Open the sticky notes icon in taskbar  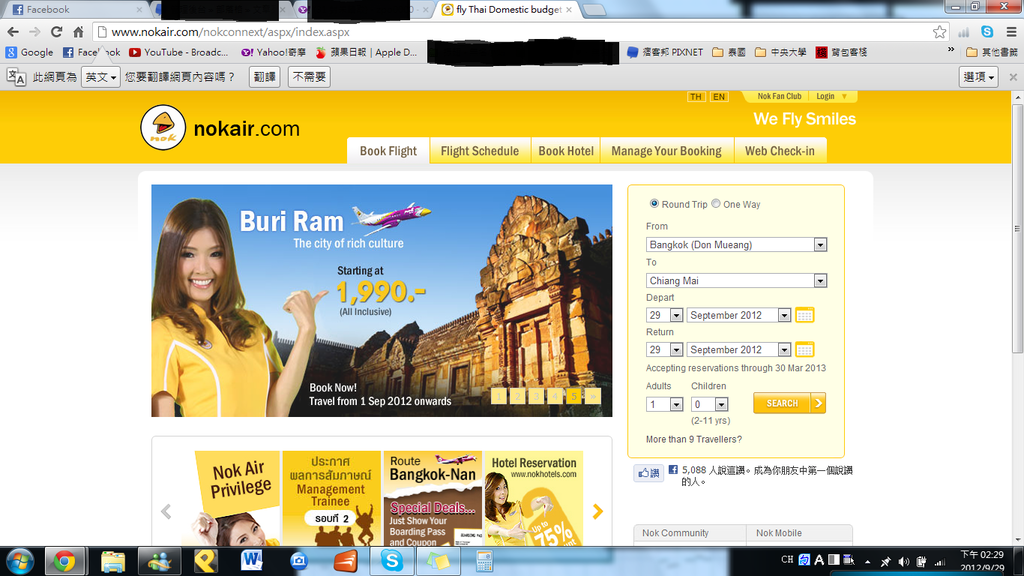point(438,561)
